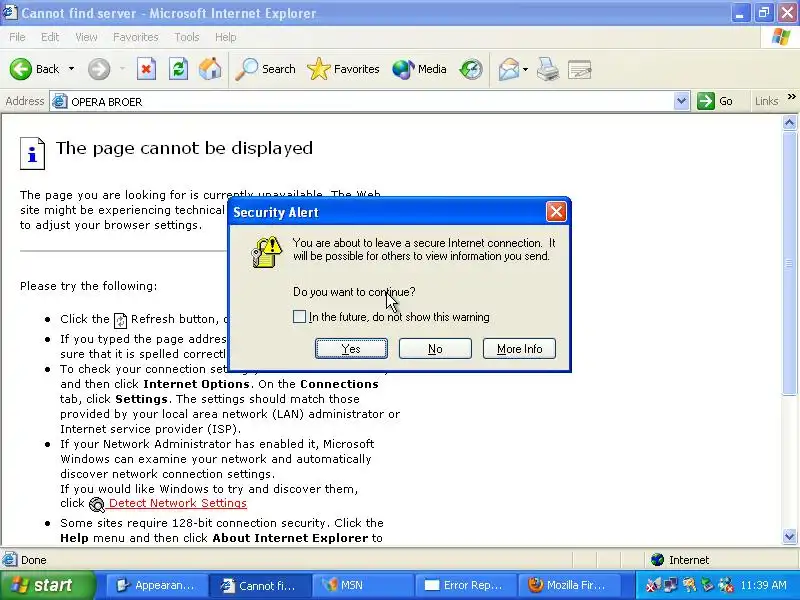The width and height of the screenshot is (800, 600).
Task: Click the heading 'The page cannot be displayed'
Action: click(x=184, y=148)
